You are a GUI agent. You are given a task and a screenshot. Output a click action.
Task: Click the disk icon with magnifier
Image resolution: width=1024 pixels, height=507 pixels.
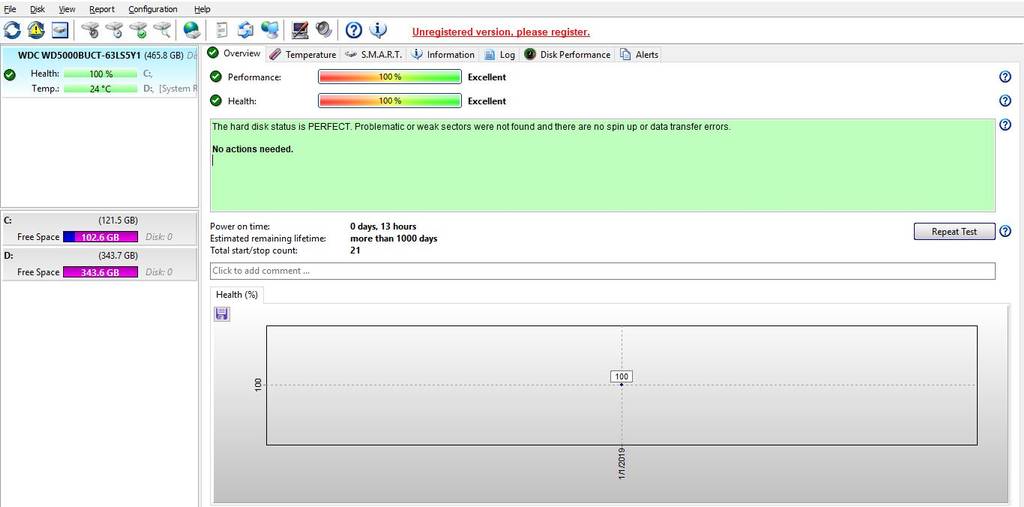click(161, 29)
